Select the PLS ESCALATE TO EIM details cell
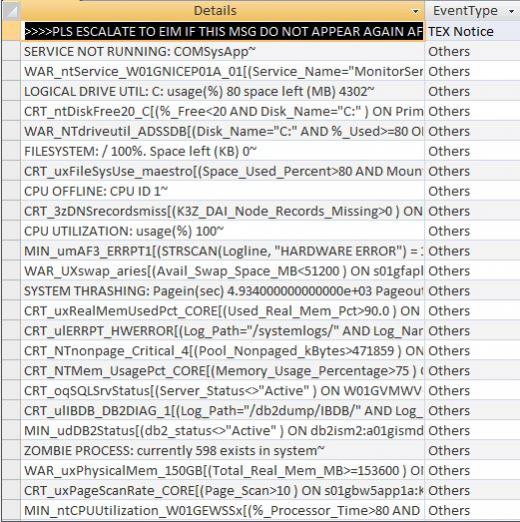This screenshot has height=522, width=520. tap(223, 32)
